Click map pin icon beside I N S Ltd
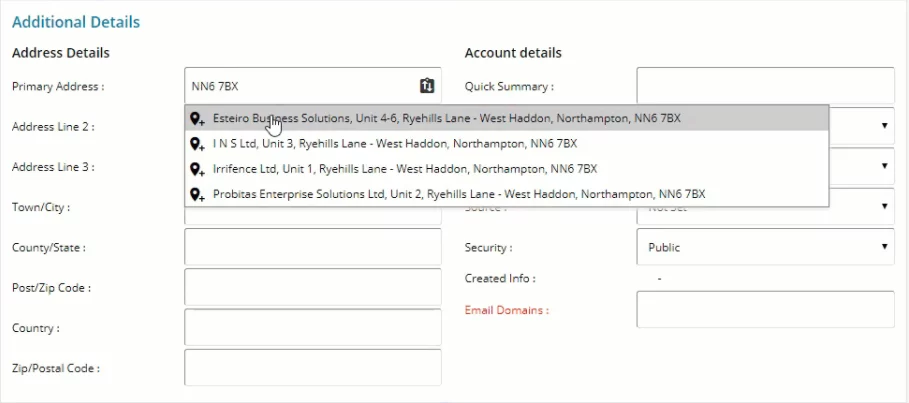909x403 pixels. (197, 144)
